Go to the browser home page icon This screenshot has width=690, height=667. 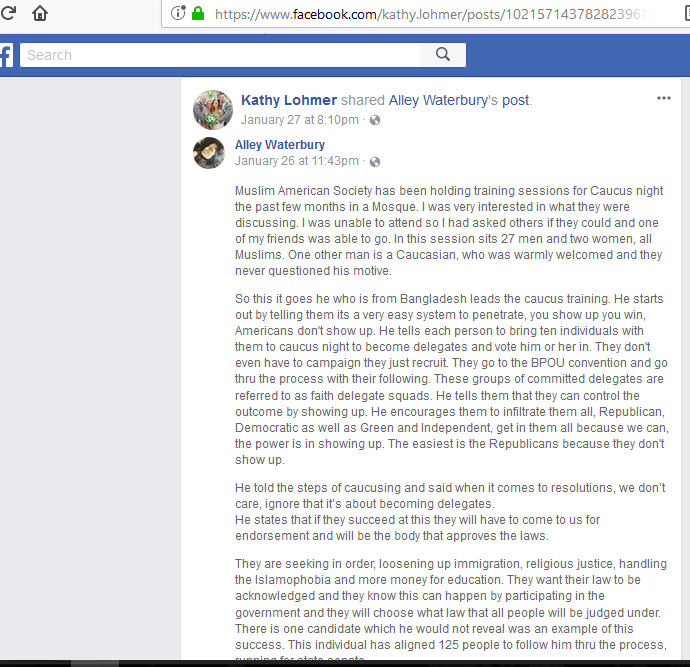click(40, 13)
